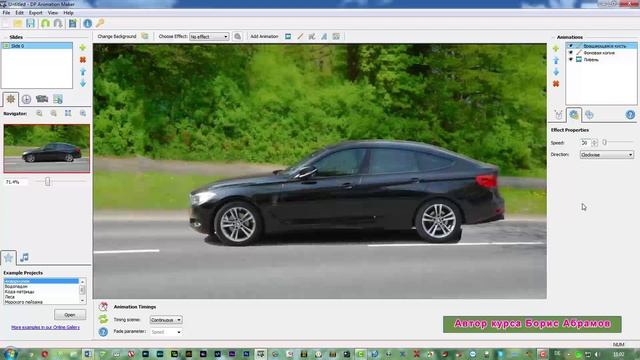Open the effect properties gear tab
The image size is (640, 360).
point(574,115)
